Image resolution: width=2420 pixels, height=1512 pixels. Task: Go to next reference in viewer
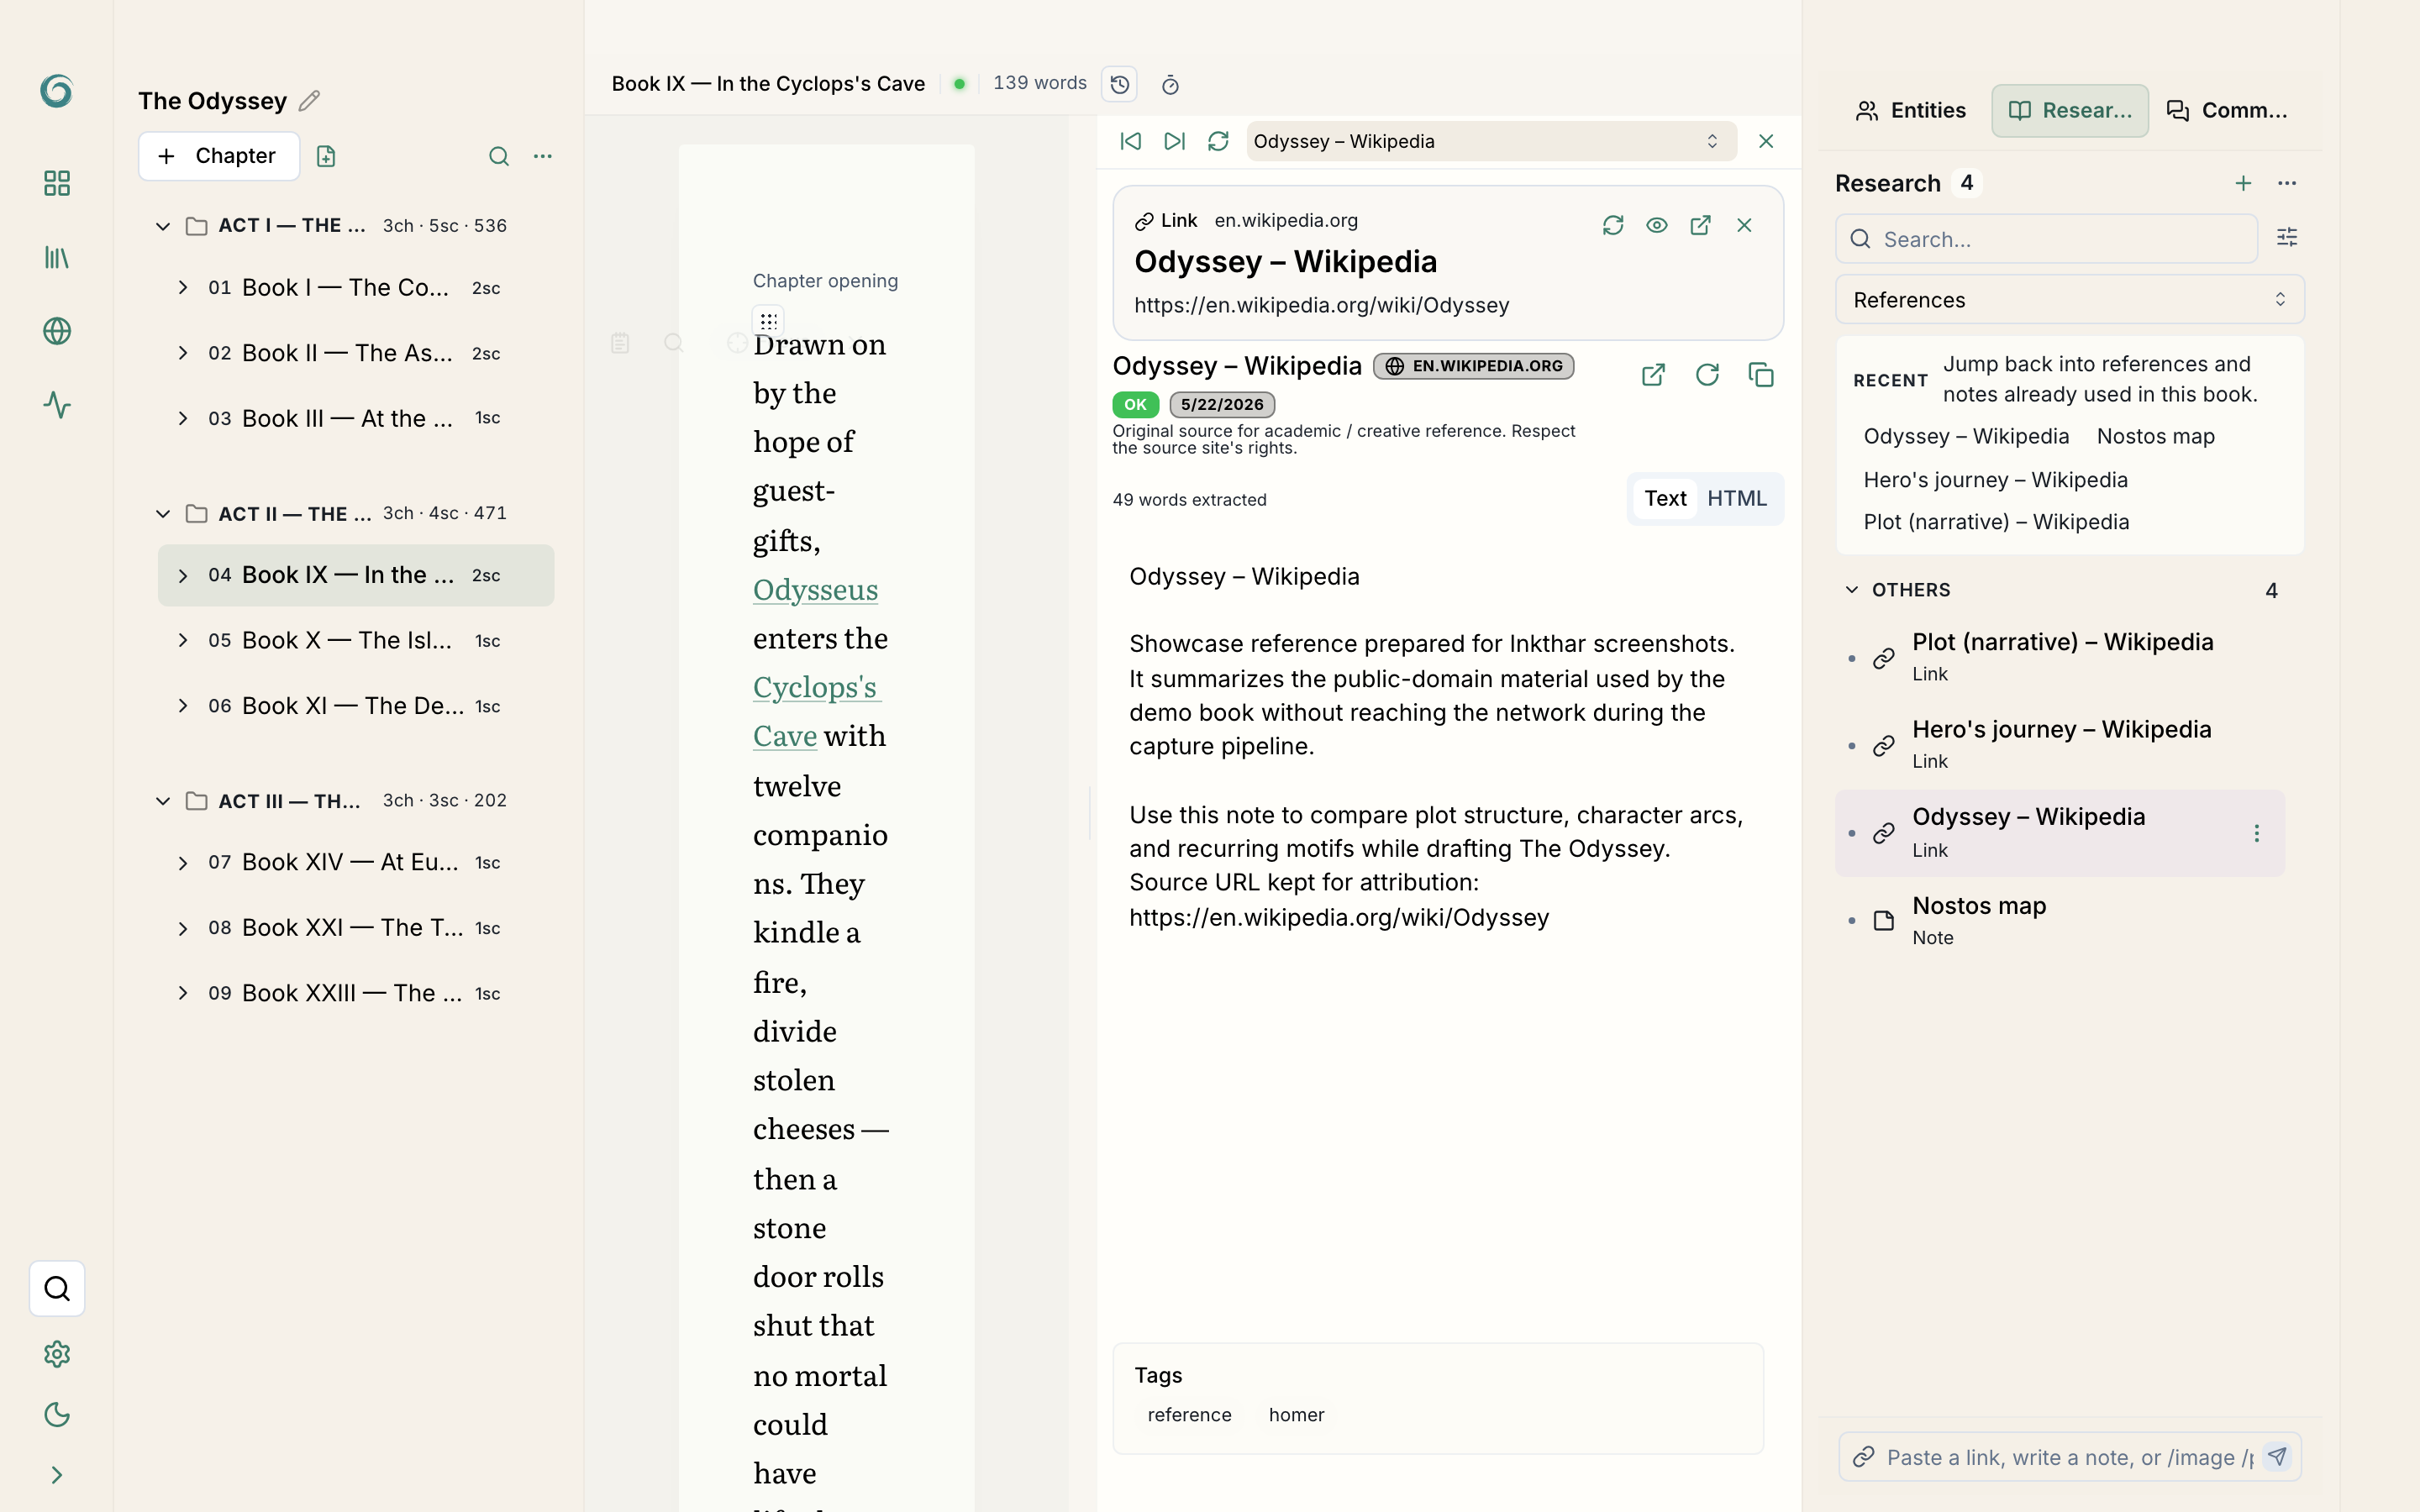tap(1175, 141)
